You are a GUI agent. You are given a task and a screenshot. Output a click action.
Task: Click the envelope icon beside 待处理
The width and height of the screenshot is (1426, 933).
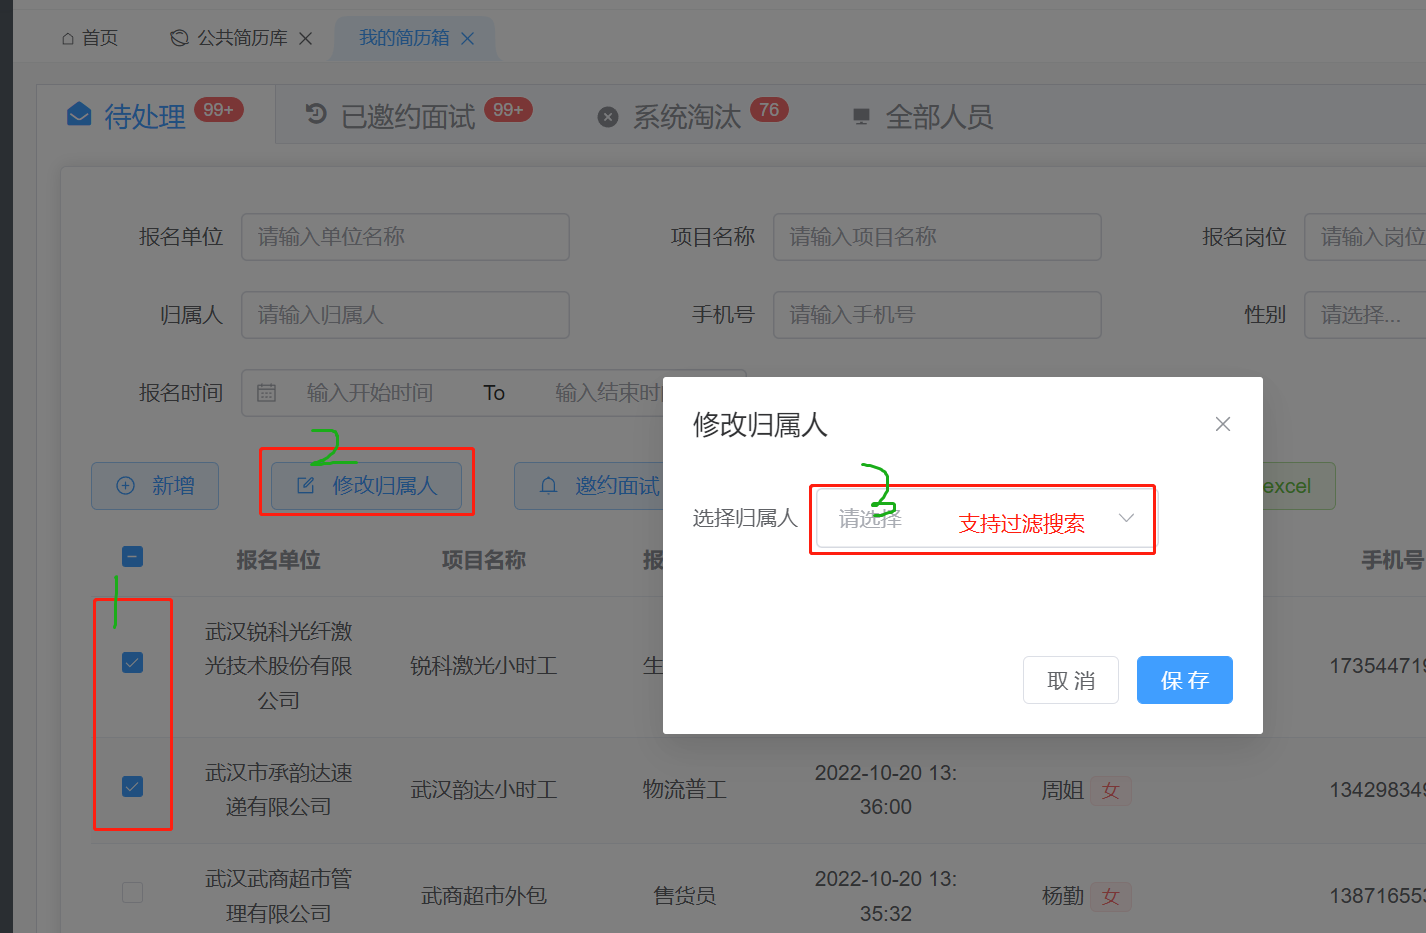click(79, 115)
